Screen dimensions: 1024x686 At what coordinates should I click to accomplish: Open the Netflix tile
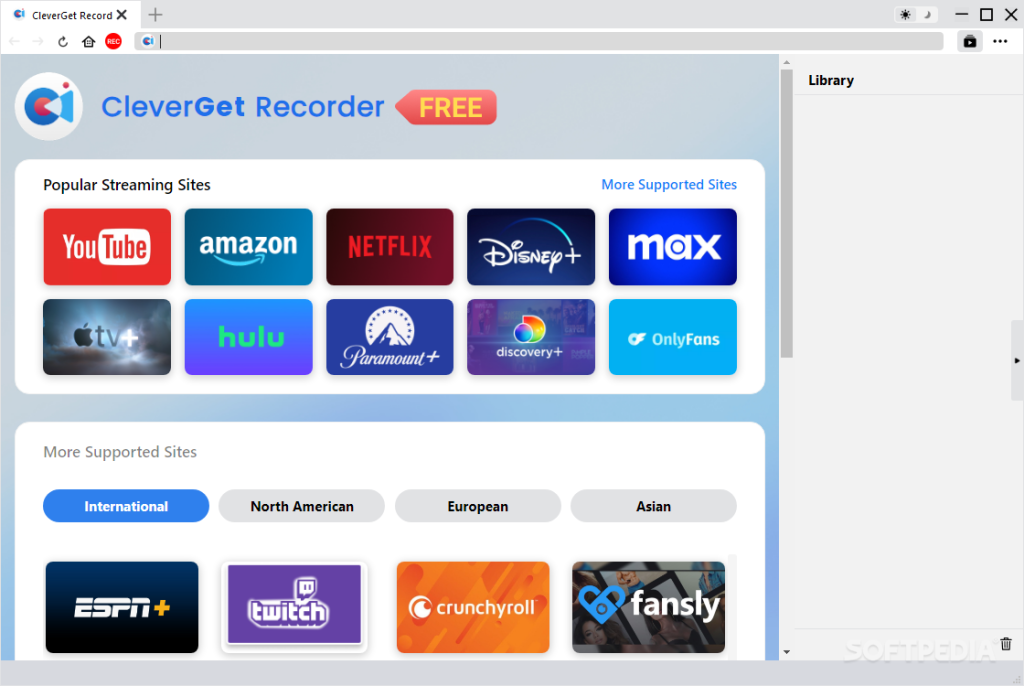(390, 247)
